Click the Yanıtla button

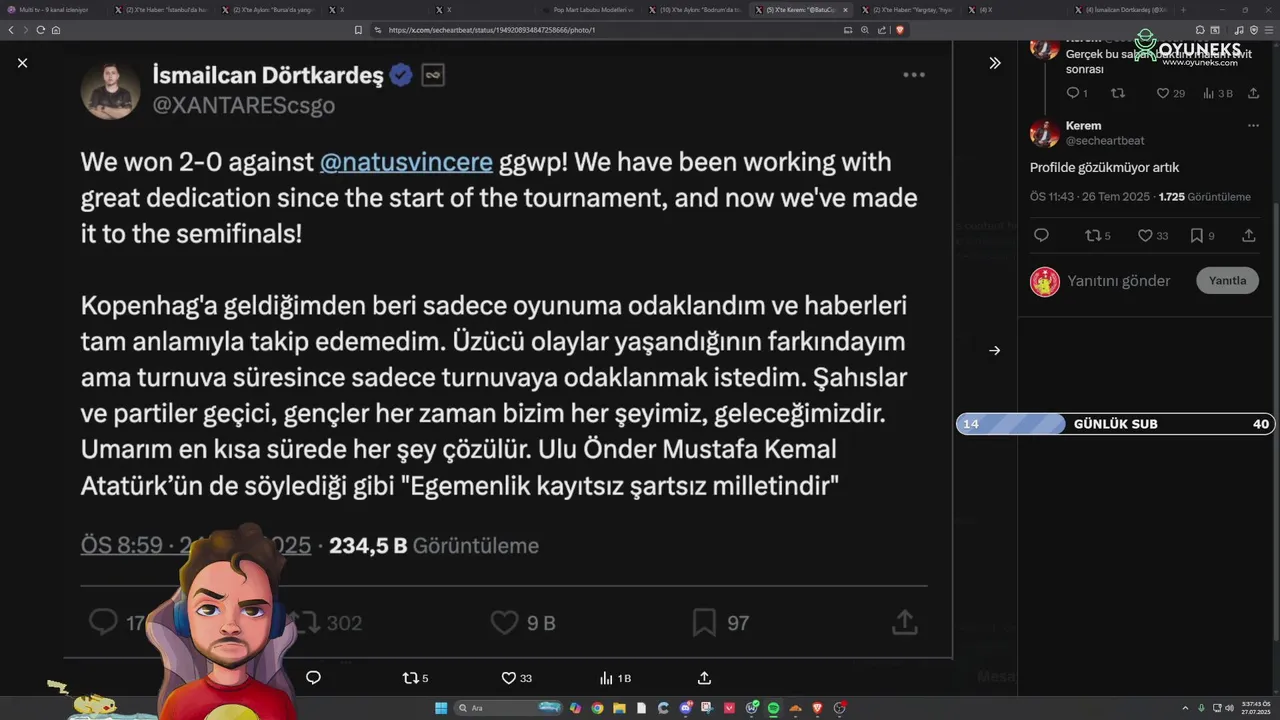1227,281
